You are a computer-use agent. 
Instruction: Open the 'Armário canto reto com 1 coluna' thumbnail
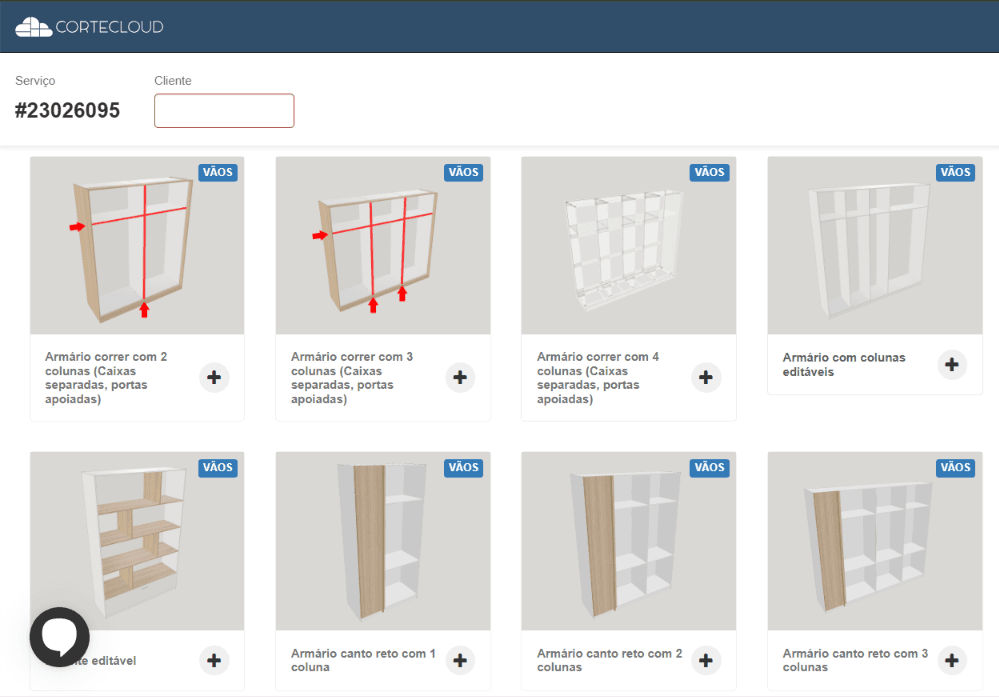point(383,541)
